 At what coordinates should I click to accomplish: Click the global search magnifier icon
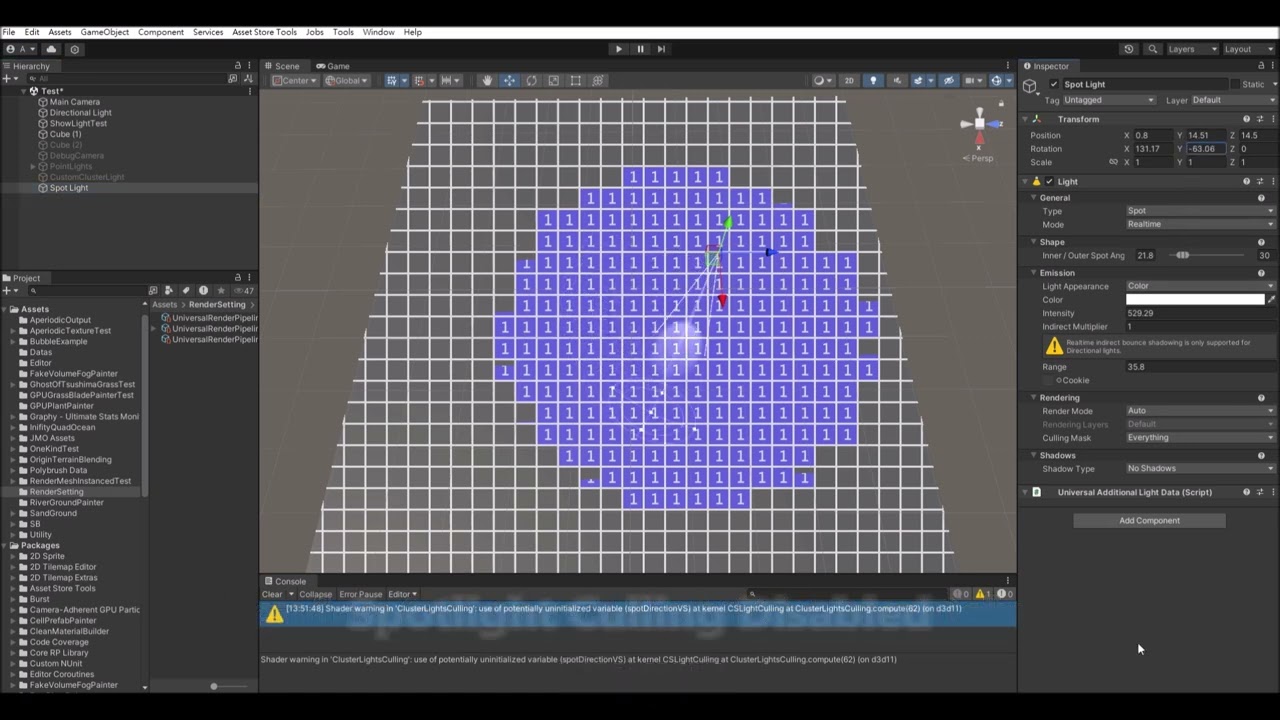pos(1153,49)
